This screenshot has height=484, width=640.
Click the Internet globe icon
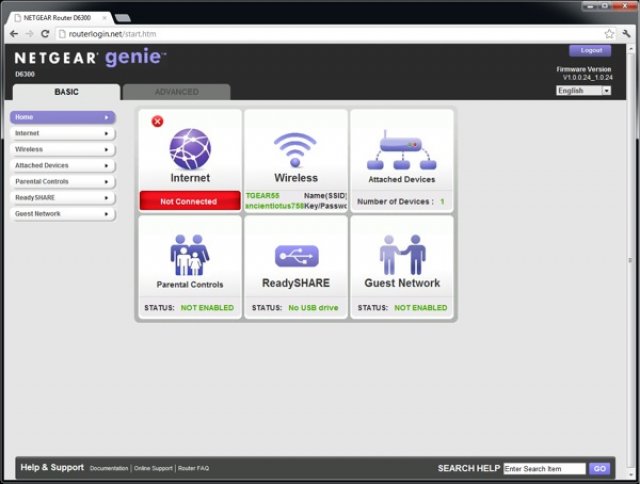coord(190,149)
